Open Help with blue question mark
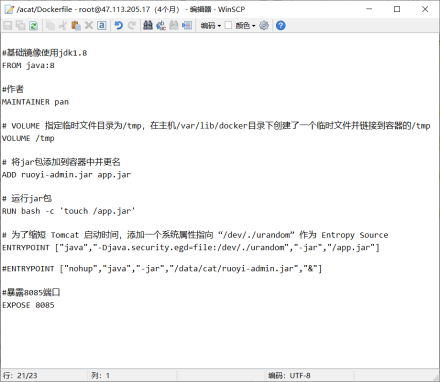Image resolution: width=441 pixels, height=382 pixels. coord(281,25)
